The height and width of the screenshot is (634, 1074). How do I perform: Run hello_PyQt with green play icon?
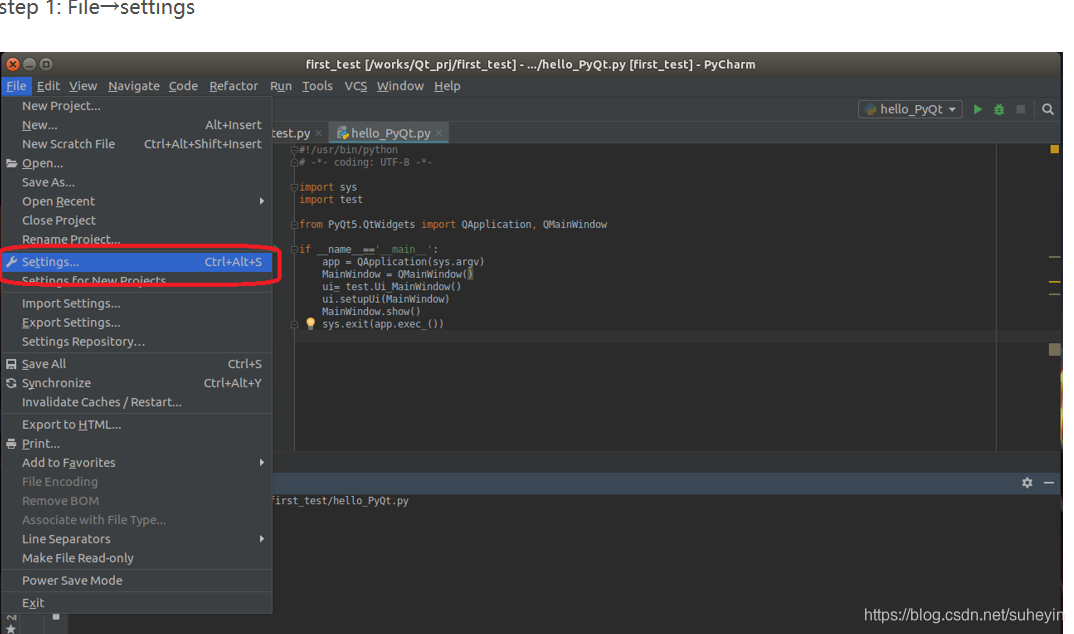977,109
